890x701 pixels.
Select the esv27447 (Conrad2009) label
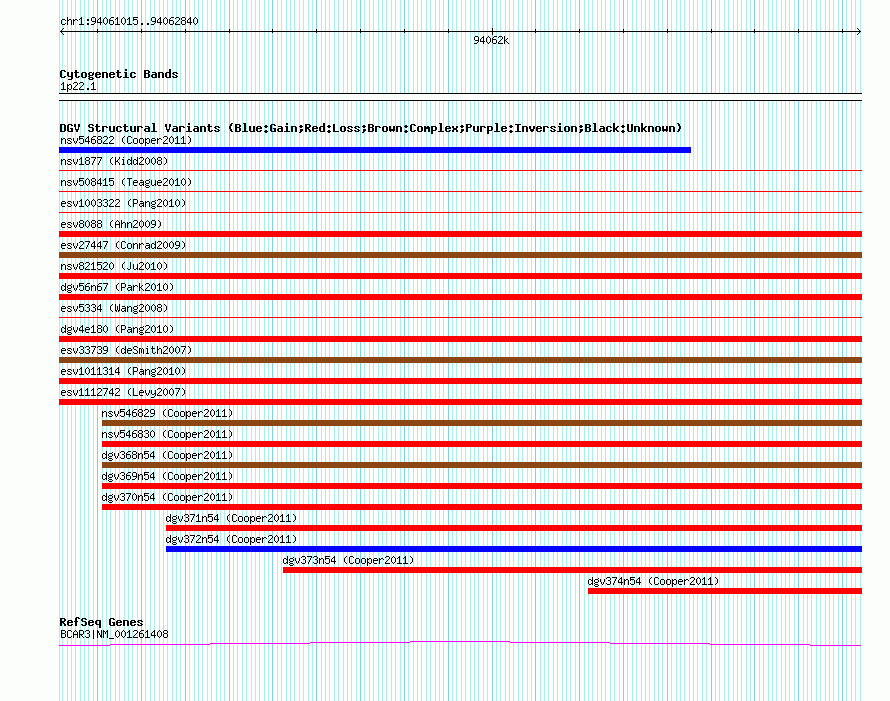(x=123, y=245)
